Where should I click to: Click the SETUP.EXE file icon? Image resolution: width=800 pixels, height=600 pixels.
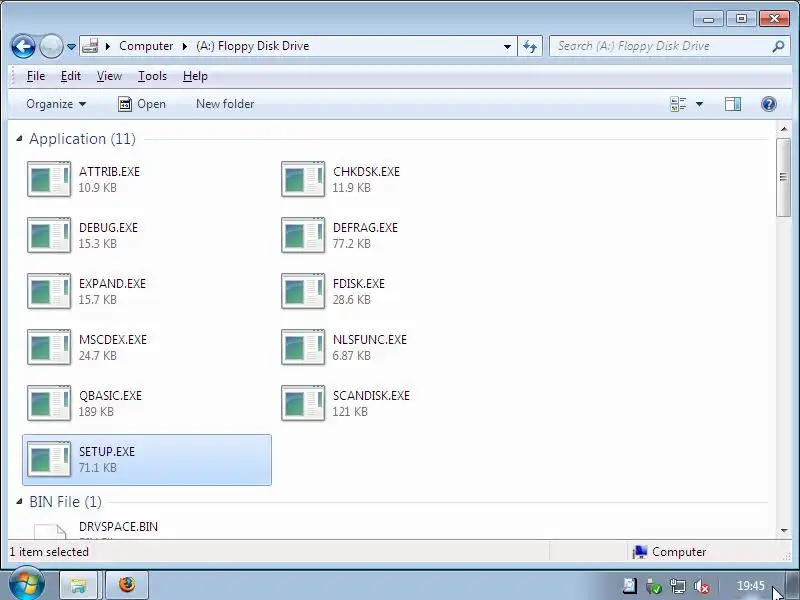tap(49, 460)
